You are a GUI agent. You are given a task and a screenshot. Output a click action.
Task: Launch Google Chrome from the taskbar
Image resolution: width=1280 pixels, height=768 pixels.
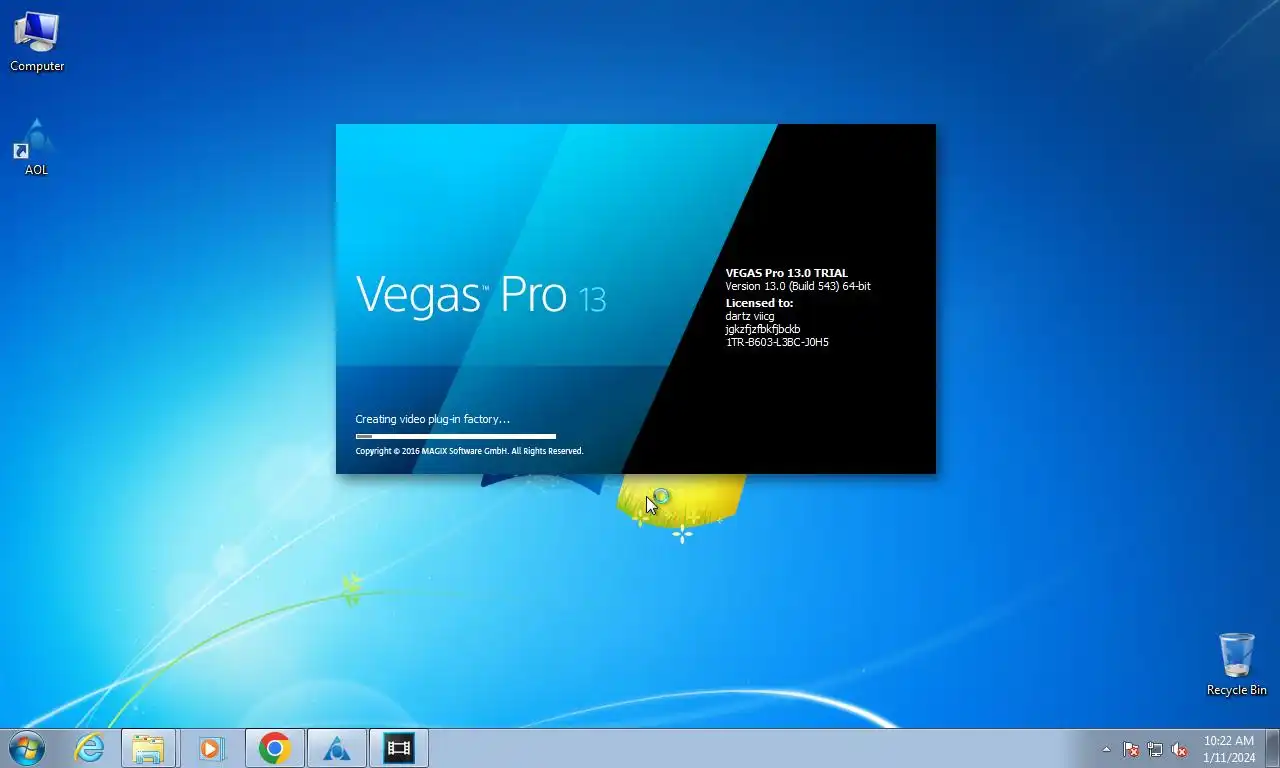pos(273,748)
